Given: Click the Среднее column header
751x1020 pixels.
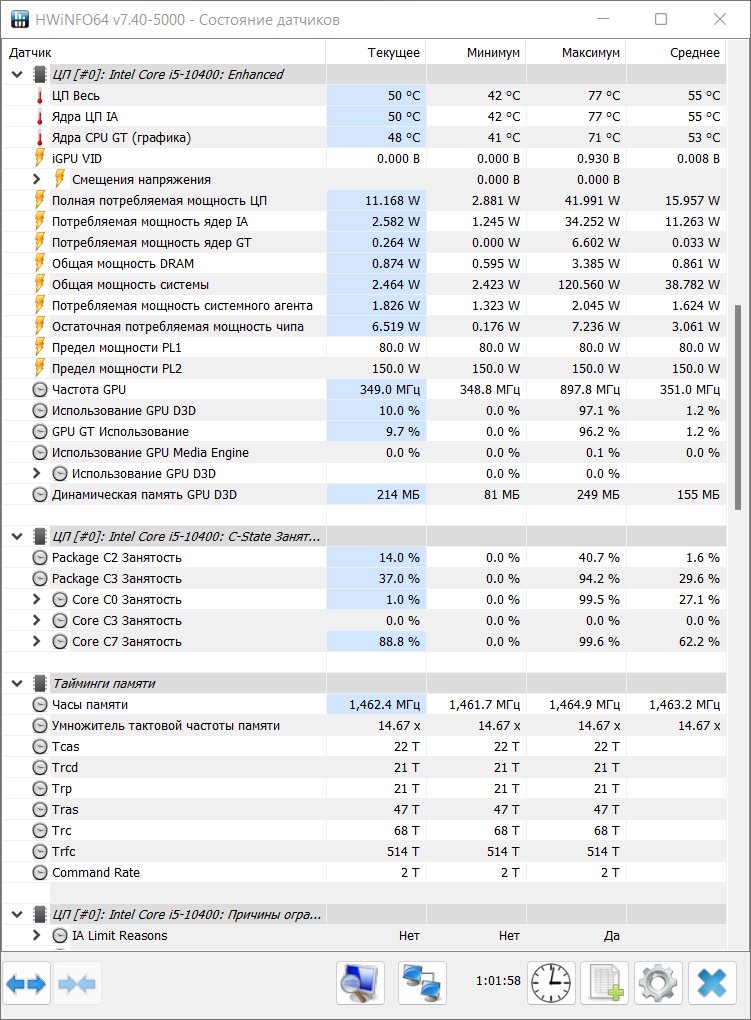Looking at the screenshot, I should [x=676, y=53].
